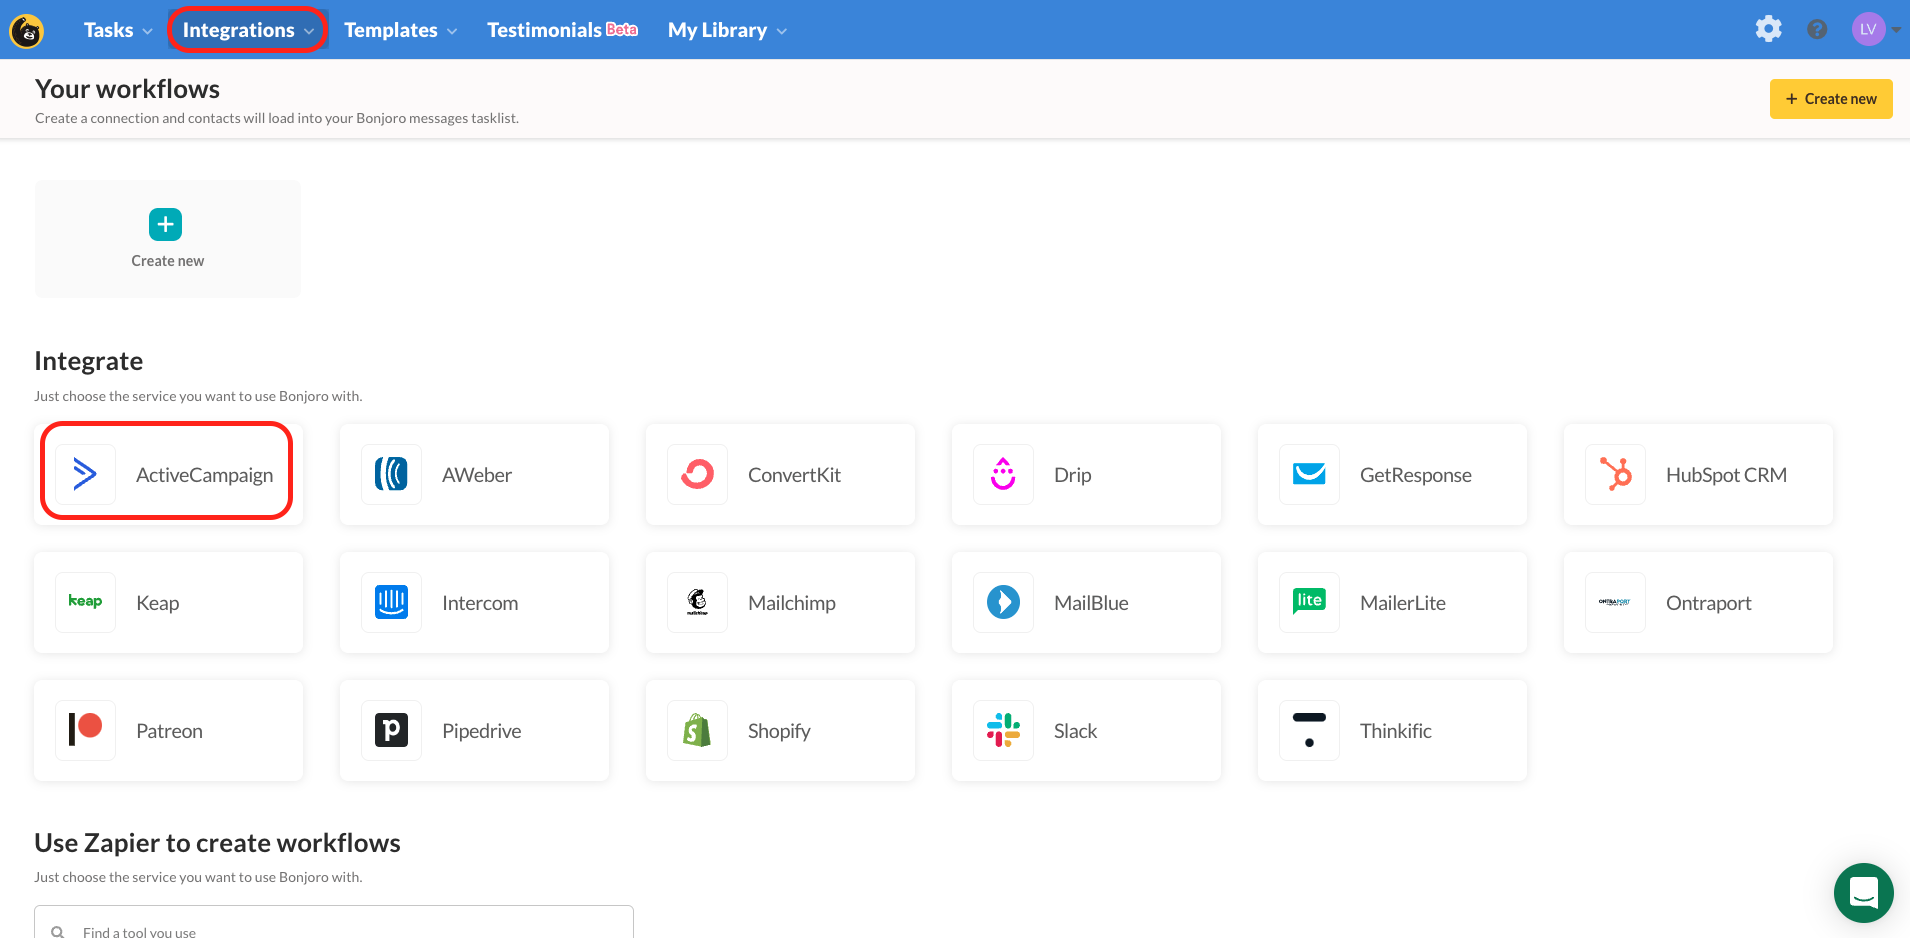The image size is (1910, 938).
Task: Click the Ontraport logo icon
Action: click(1615, 602)
